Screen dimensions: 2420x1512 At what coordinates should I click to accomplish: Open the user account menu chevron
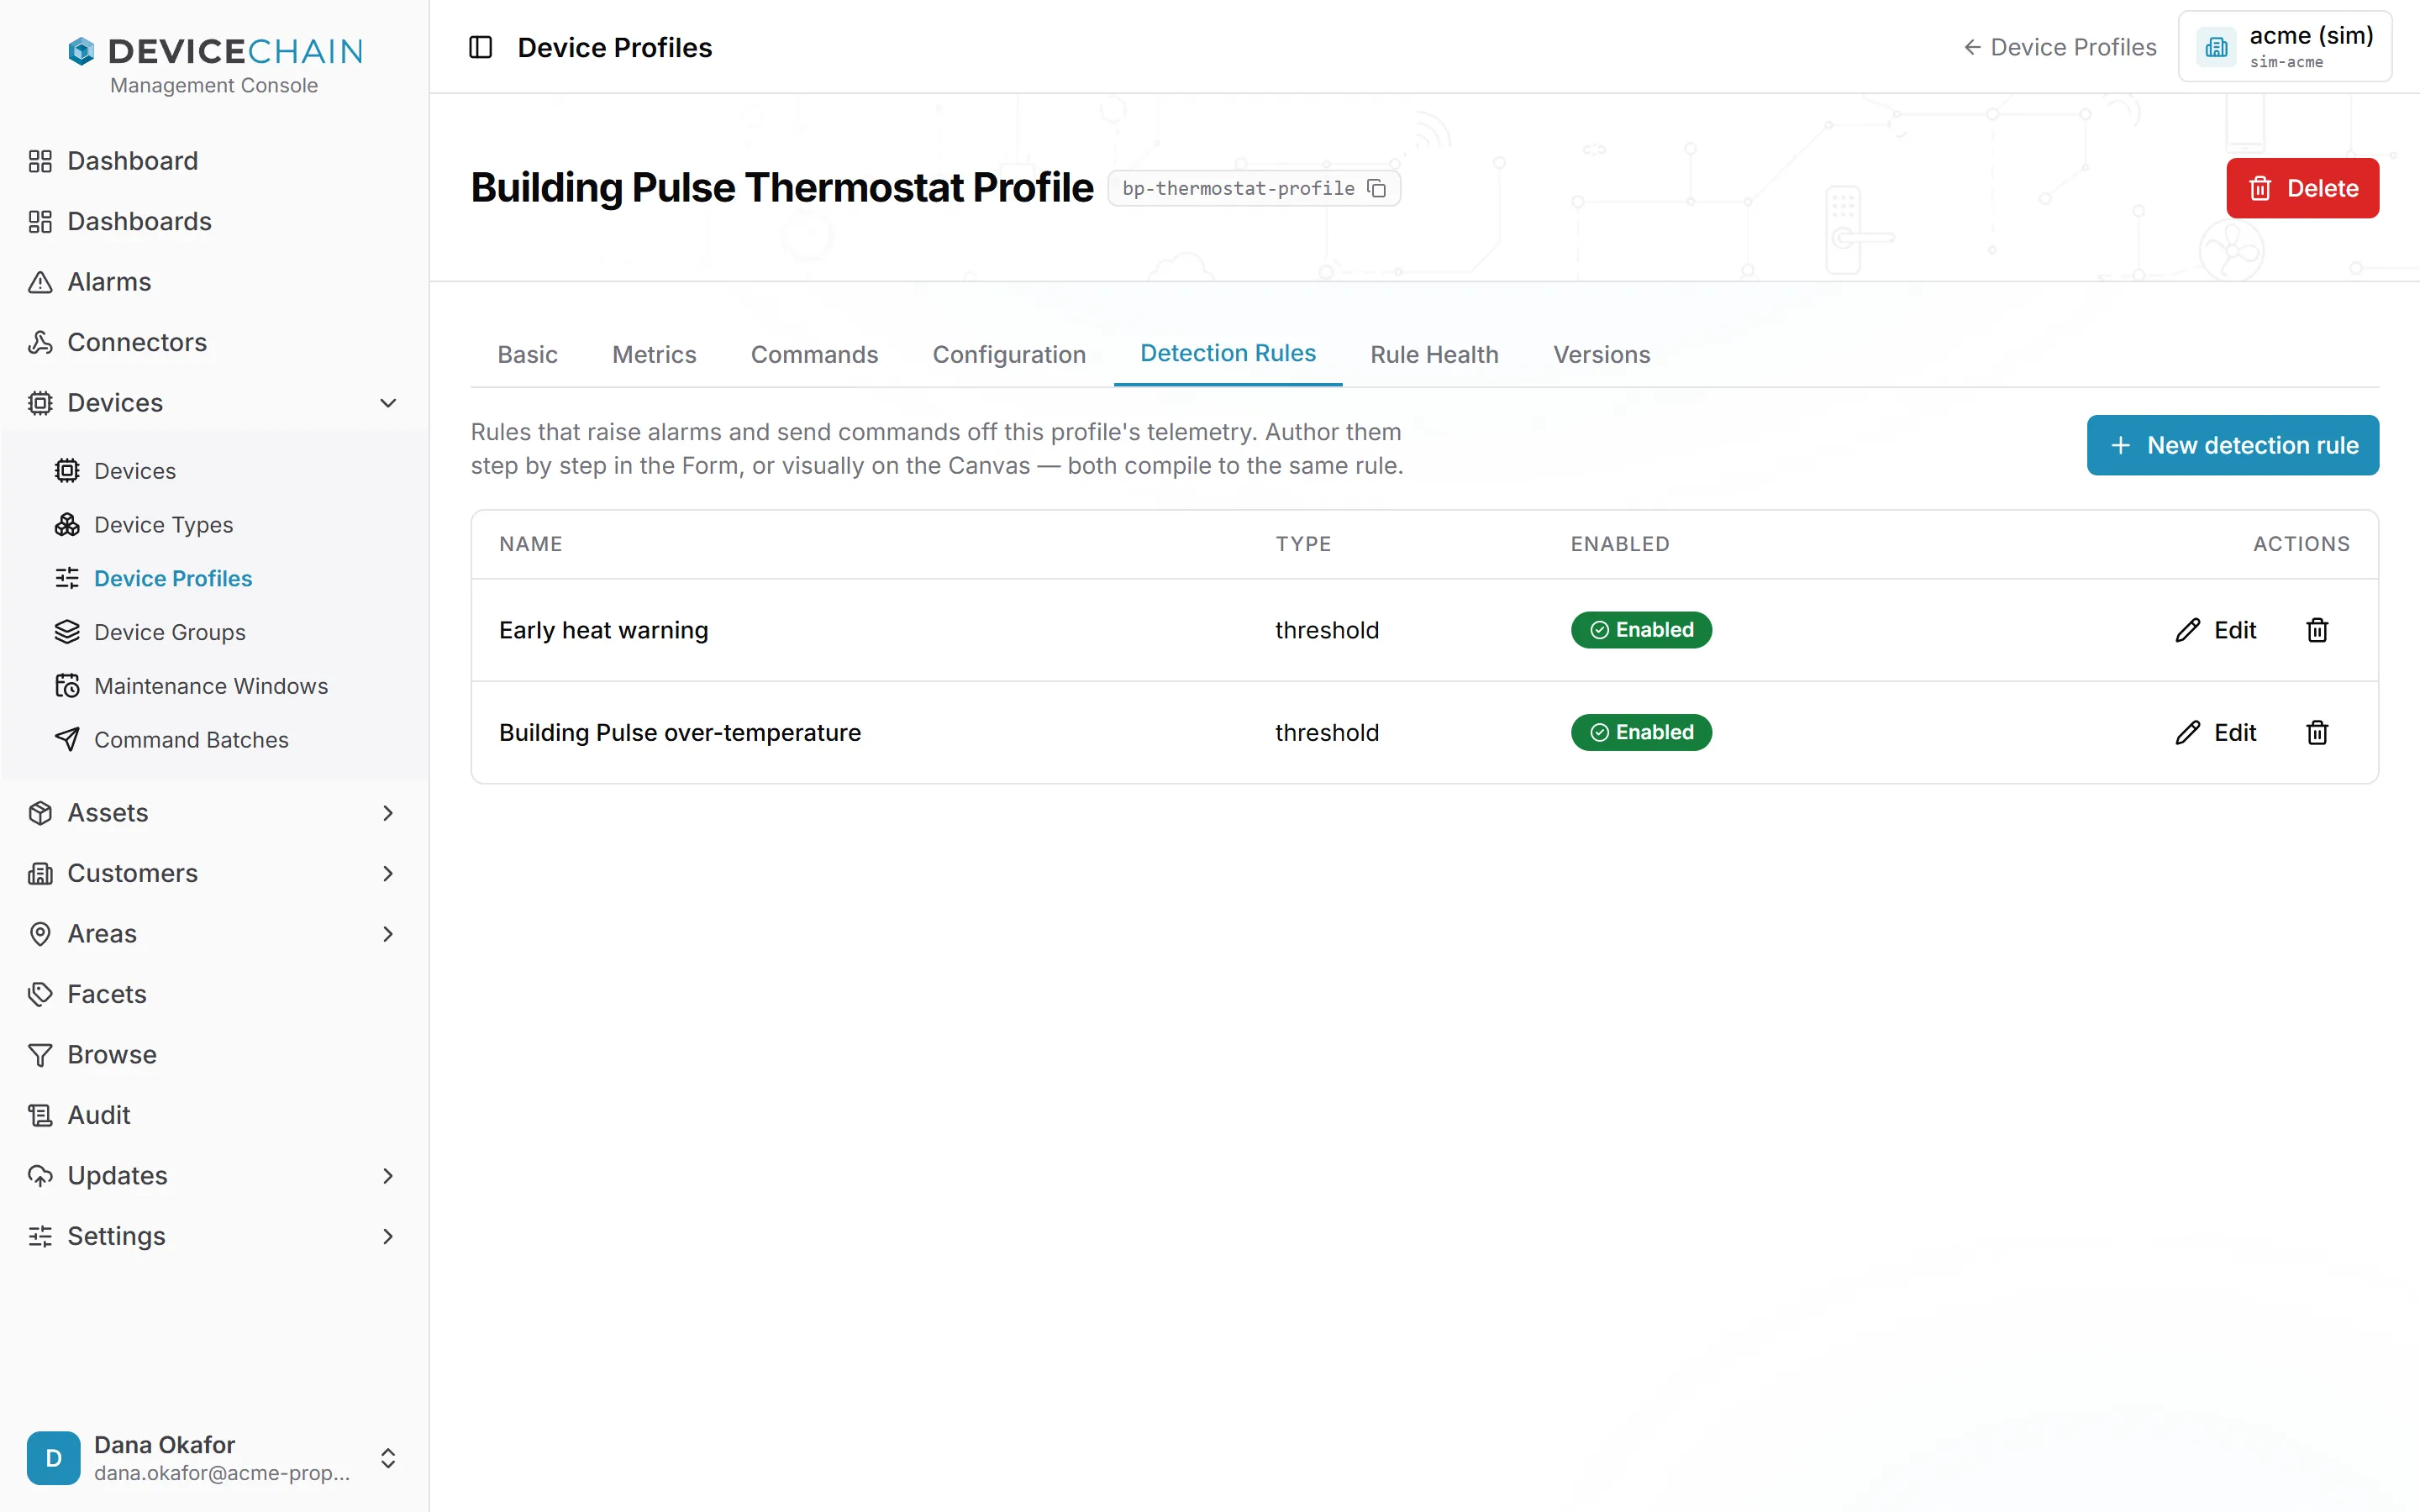point(388,1458)
